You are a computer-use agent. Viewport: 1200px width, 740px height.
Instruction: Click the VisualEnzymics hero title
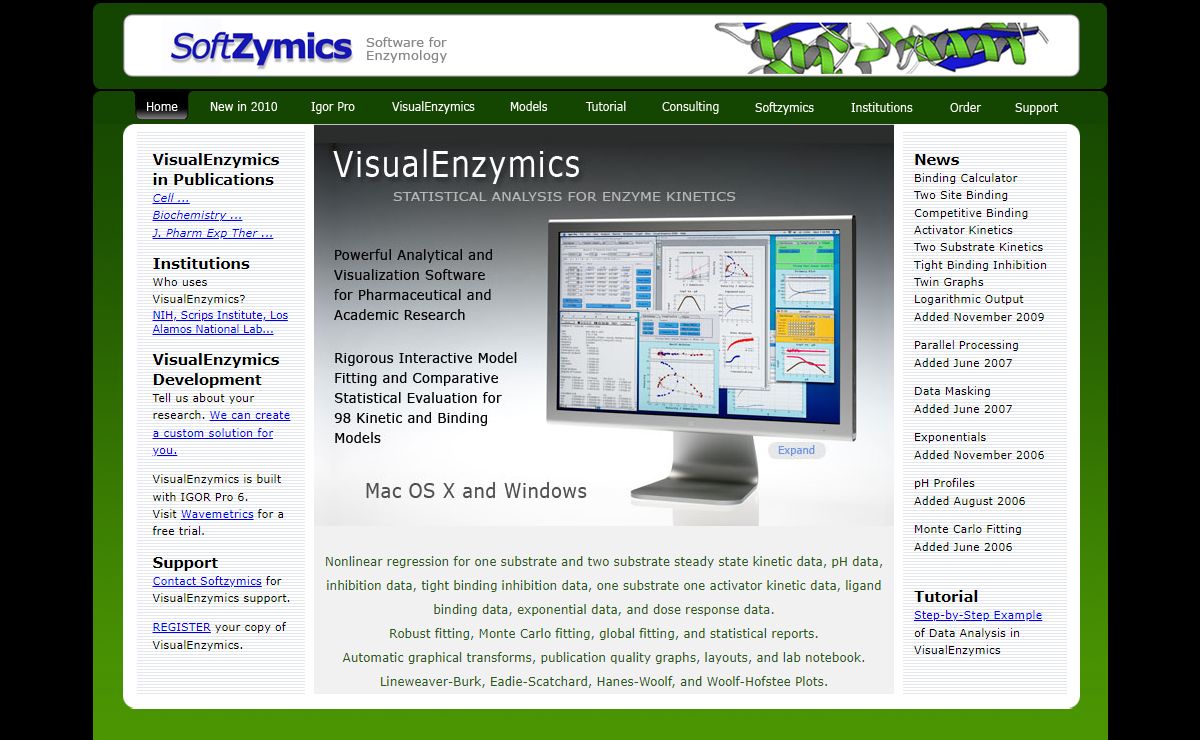[x=456, y=164]
